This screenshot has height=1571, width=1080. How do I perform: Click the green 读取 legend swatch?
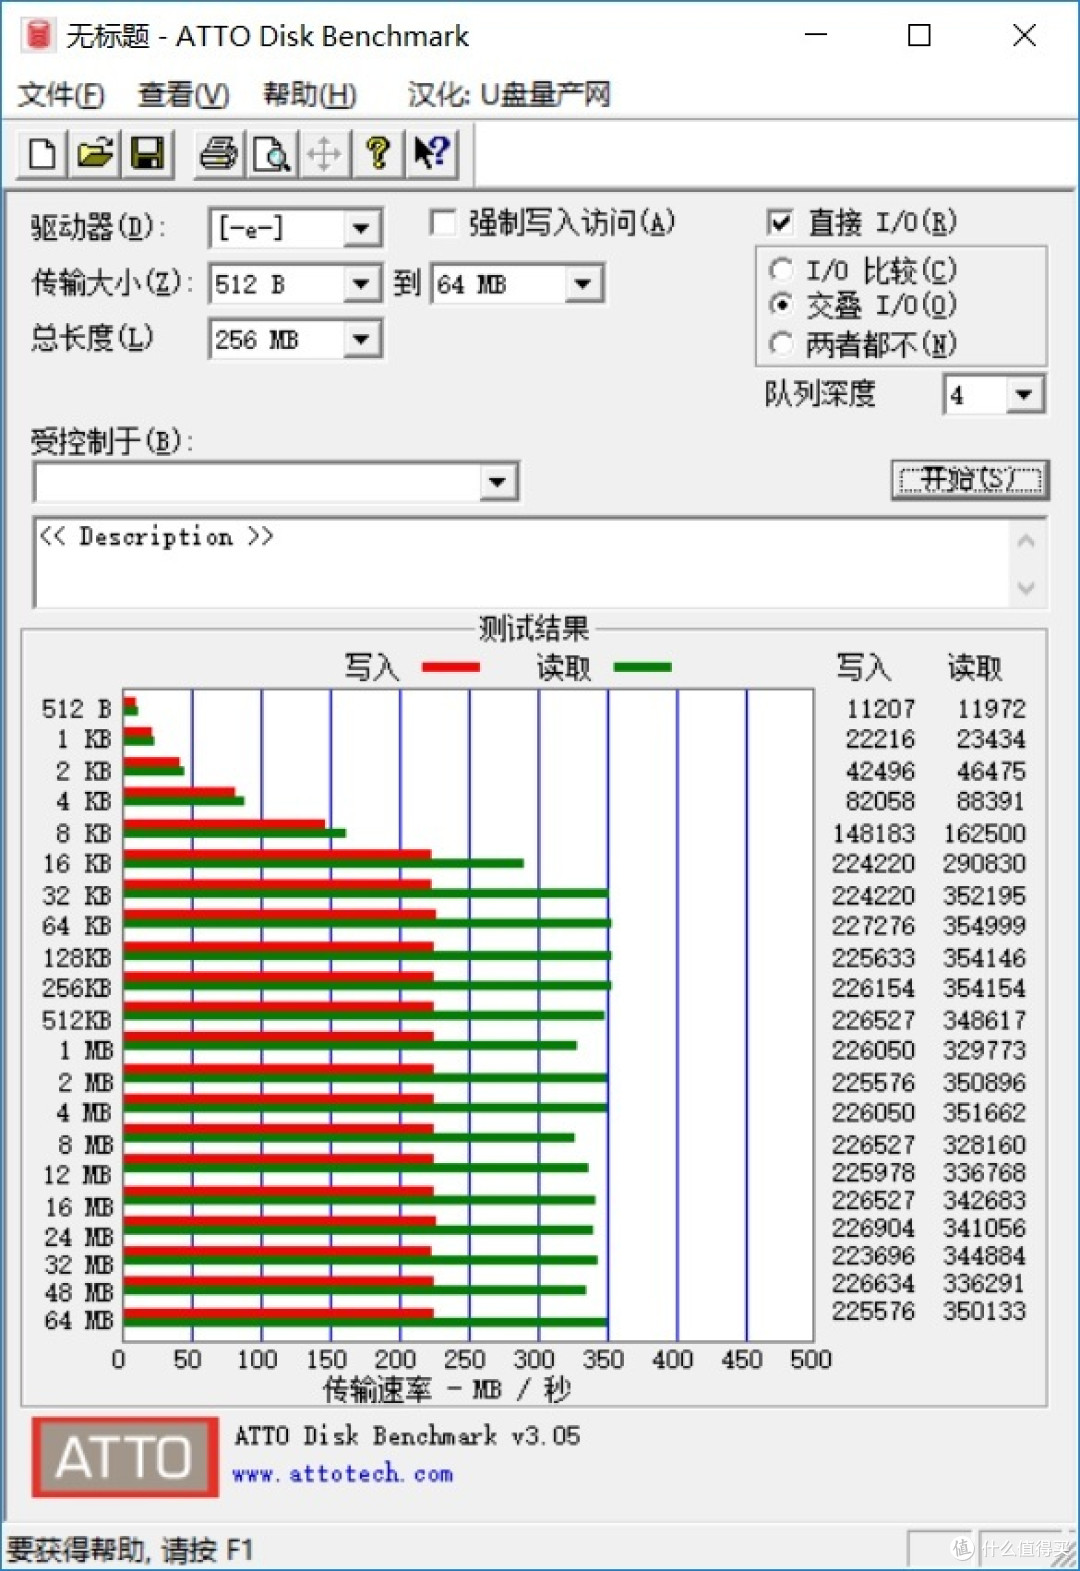[x=642, y=667]
